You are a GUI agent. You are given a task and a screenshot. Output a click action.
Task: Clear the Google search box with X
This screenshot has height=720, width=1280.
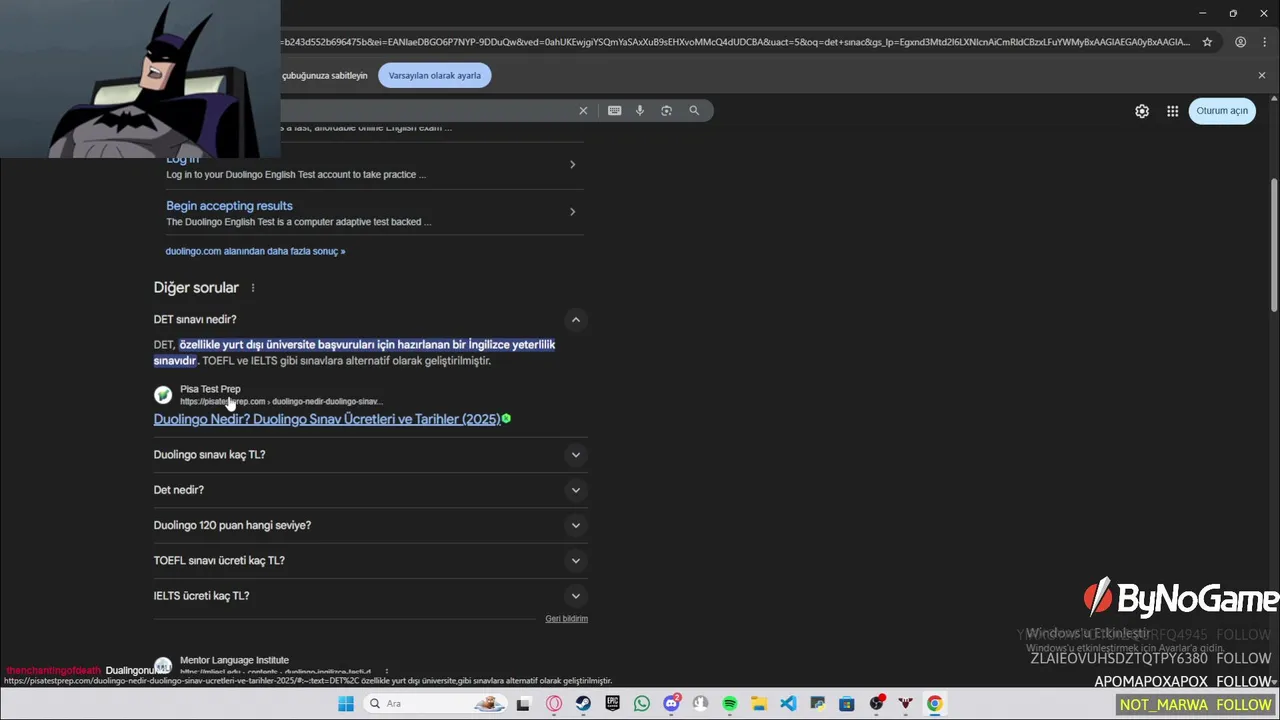point(583,111)
